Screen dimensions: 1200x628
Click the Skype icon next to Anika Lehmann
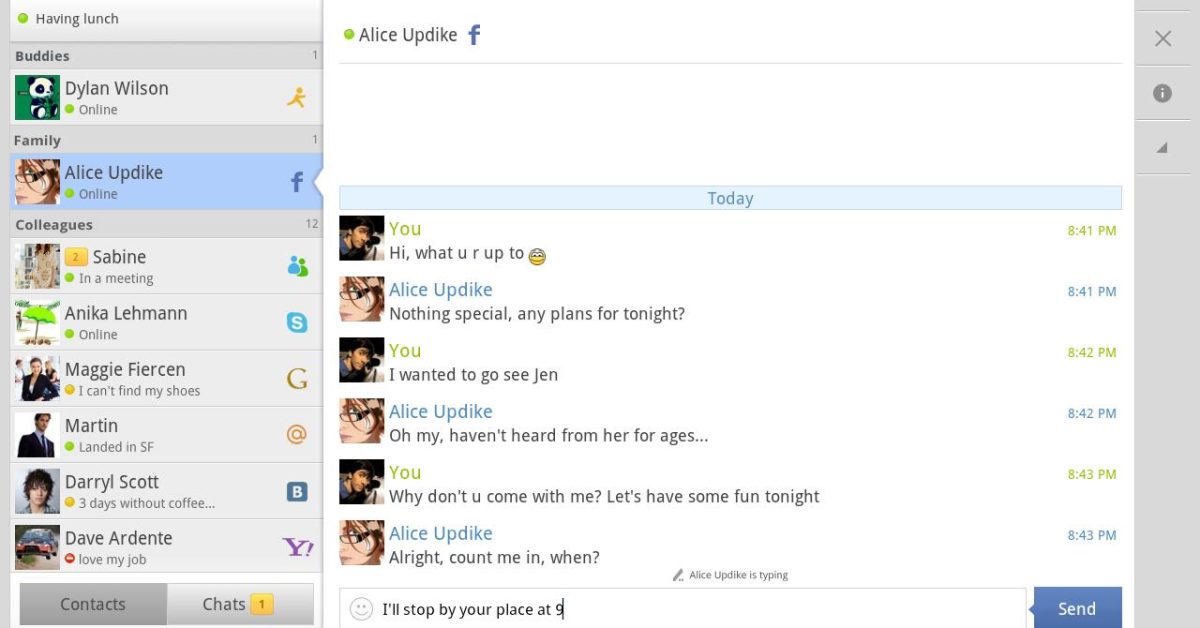coord(297,322)
